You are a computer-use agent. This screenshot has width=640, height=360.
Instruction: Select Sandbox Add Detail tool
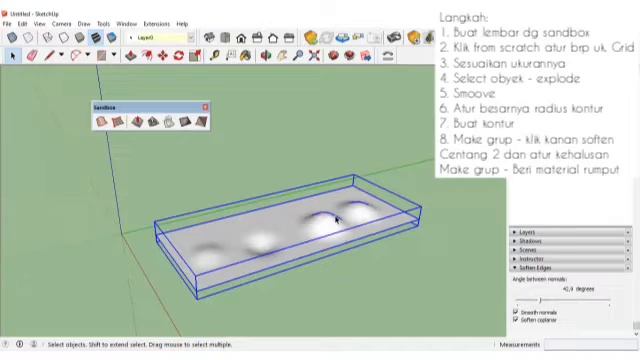click(185, 122)
